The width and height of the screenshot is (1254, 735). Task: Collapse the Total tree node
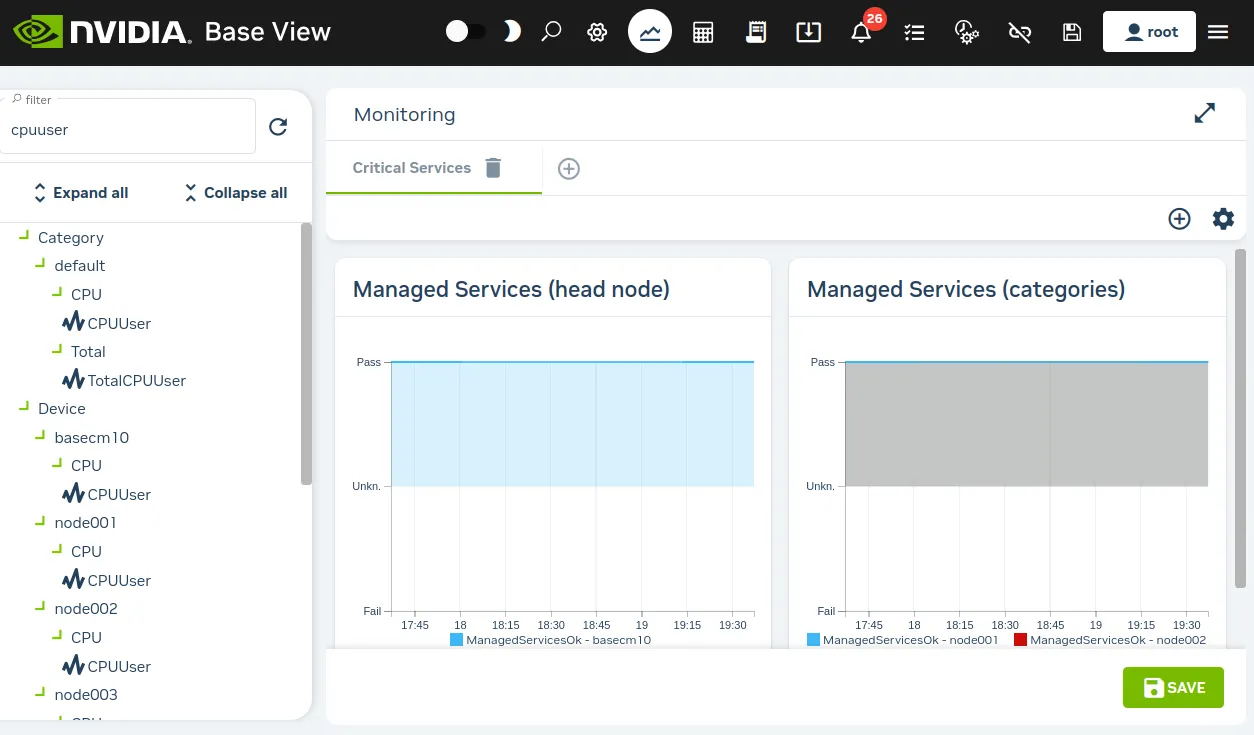(57, 350)
